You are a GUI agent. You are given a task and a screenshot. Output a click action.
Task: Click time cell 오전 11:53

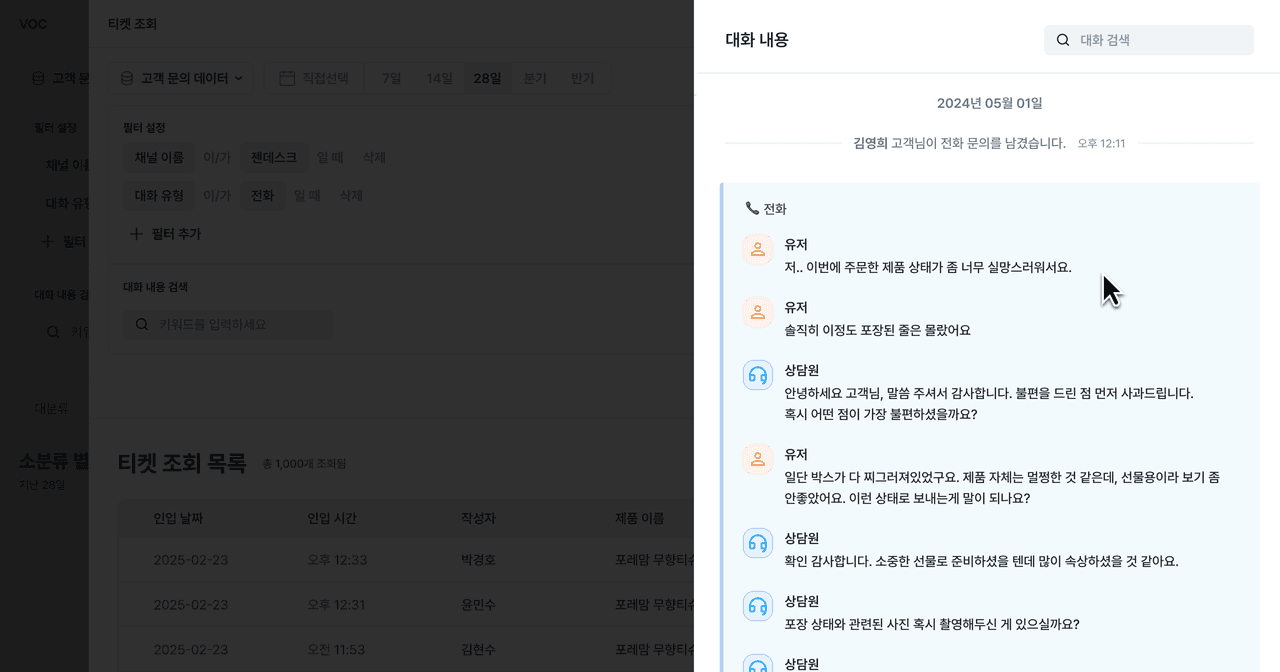point(337,649)
